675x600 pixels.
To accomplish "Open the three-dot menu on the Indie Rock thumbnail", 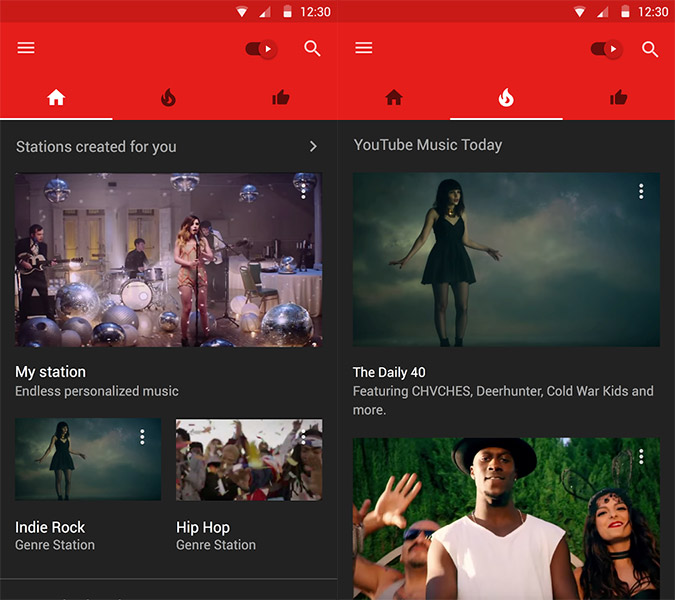I will pos(143,437).
